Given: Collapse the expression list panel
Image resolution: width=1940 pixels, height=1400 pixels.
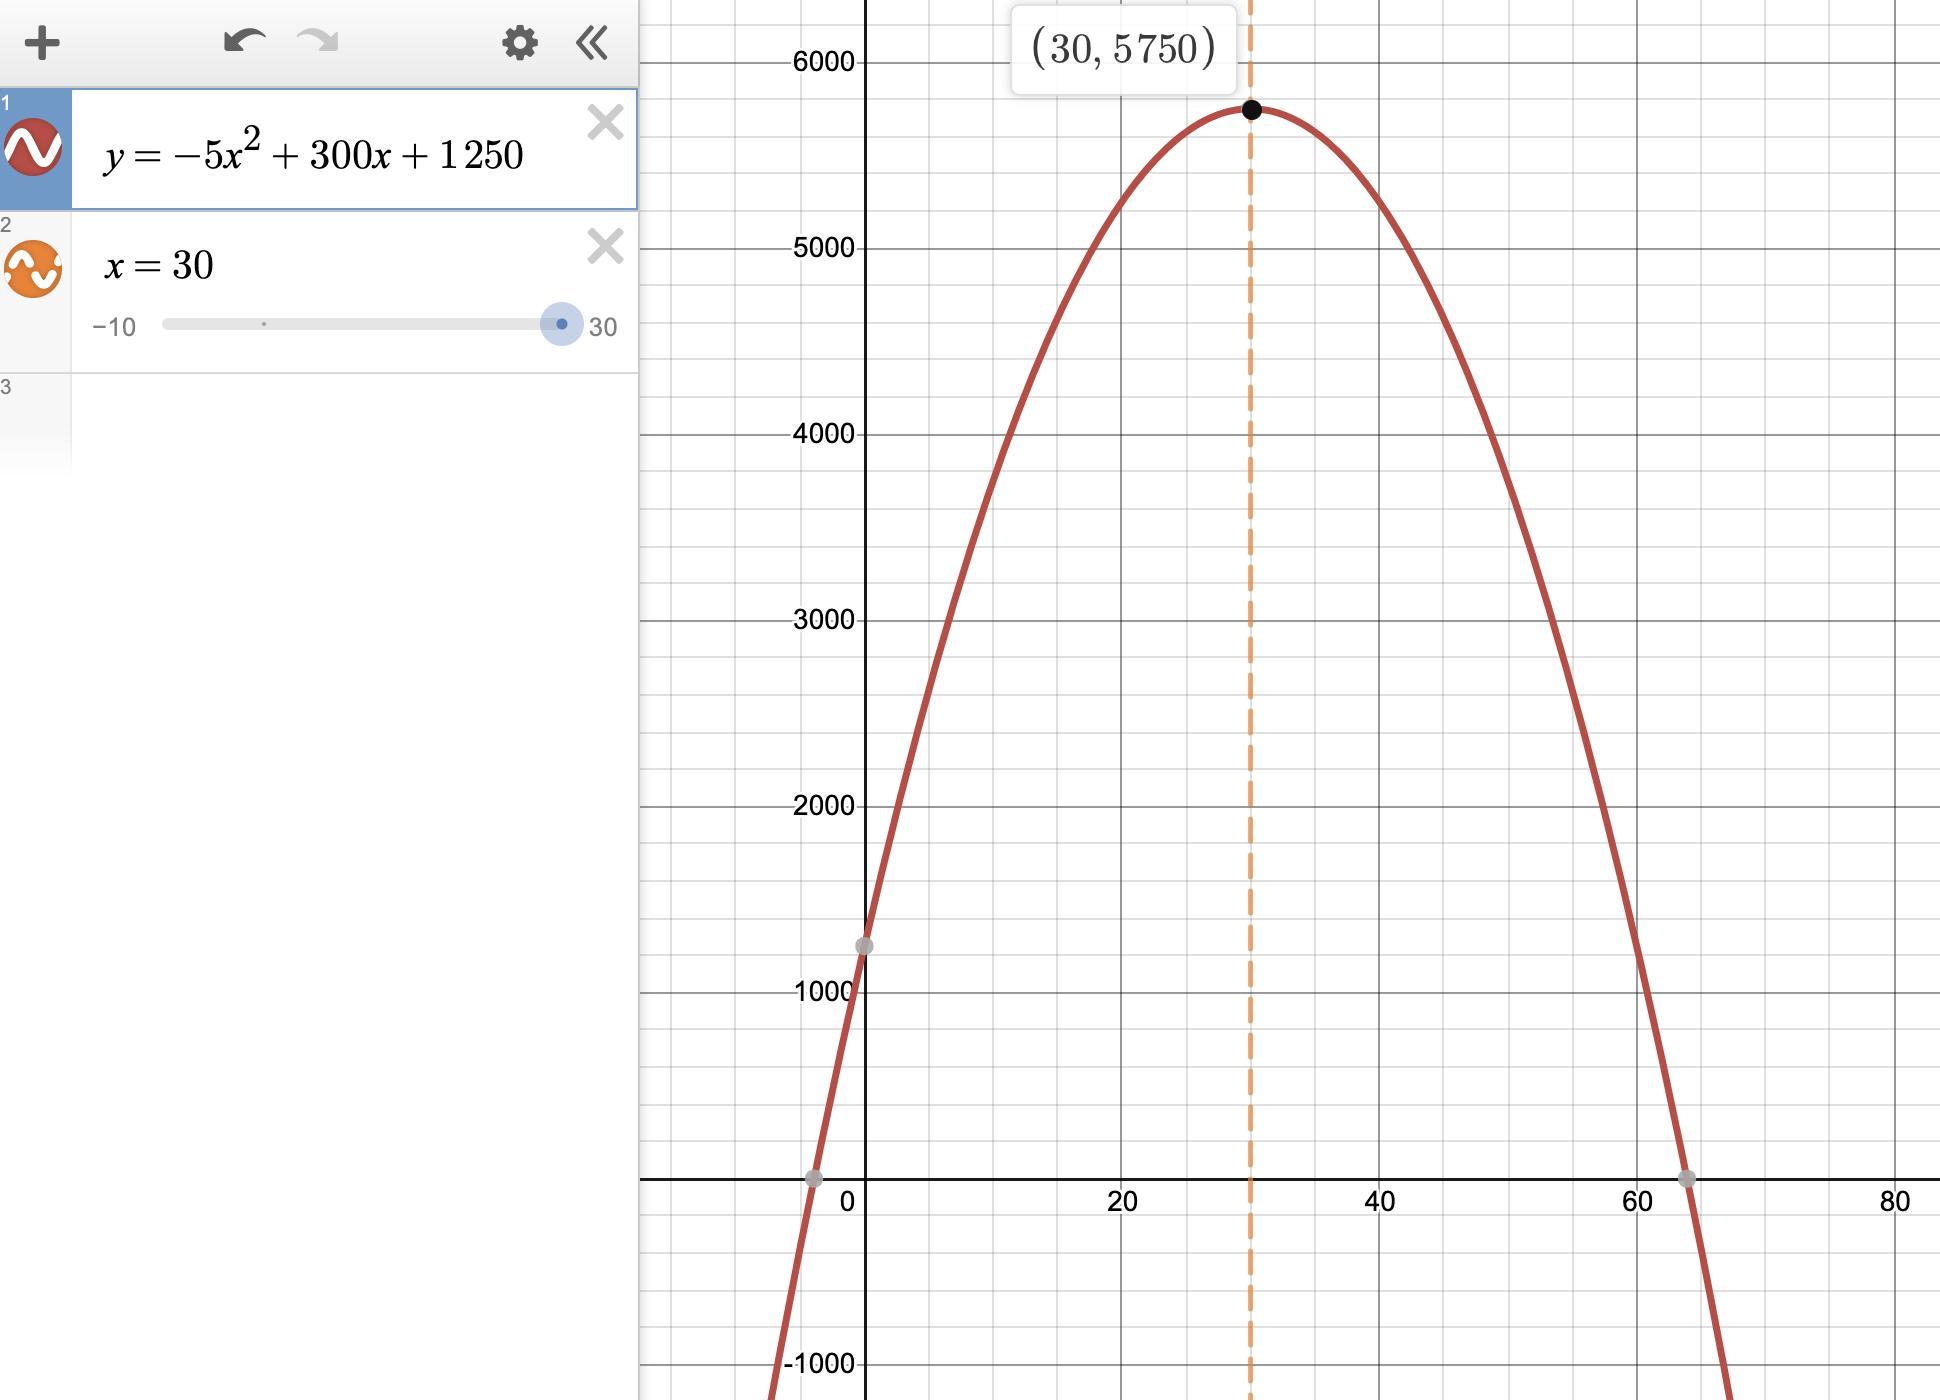Looking at the screenshot, I should point(592,43).
